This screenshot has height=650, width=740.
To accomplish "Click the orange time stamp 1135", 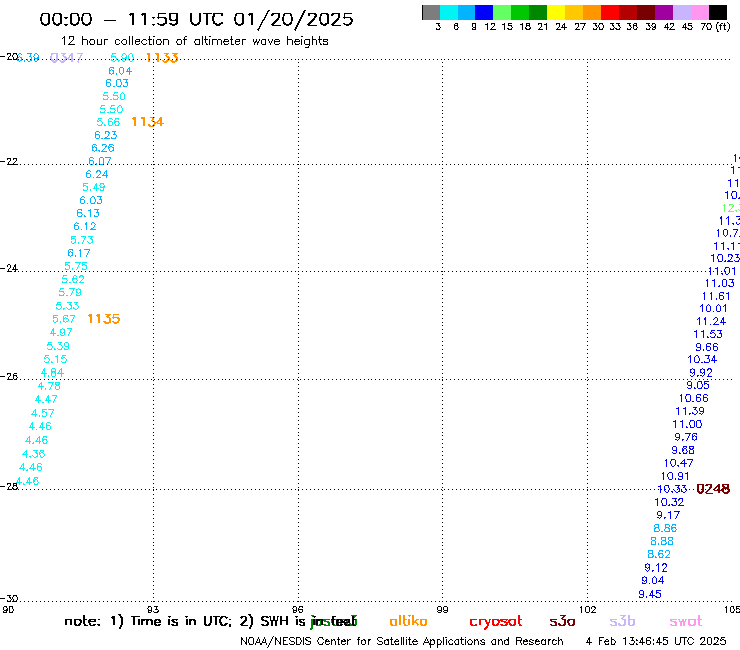I will [104, 319].
